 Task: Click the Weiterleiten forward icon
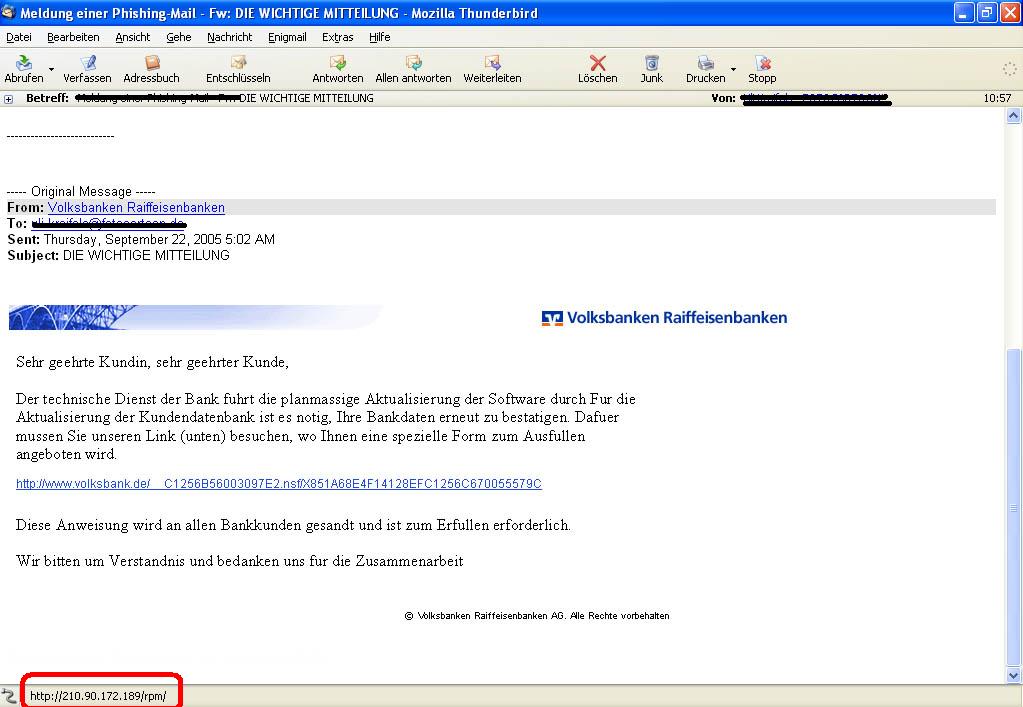point(493,63)
